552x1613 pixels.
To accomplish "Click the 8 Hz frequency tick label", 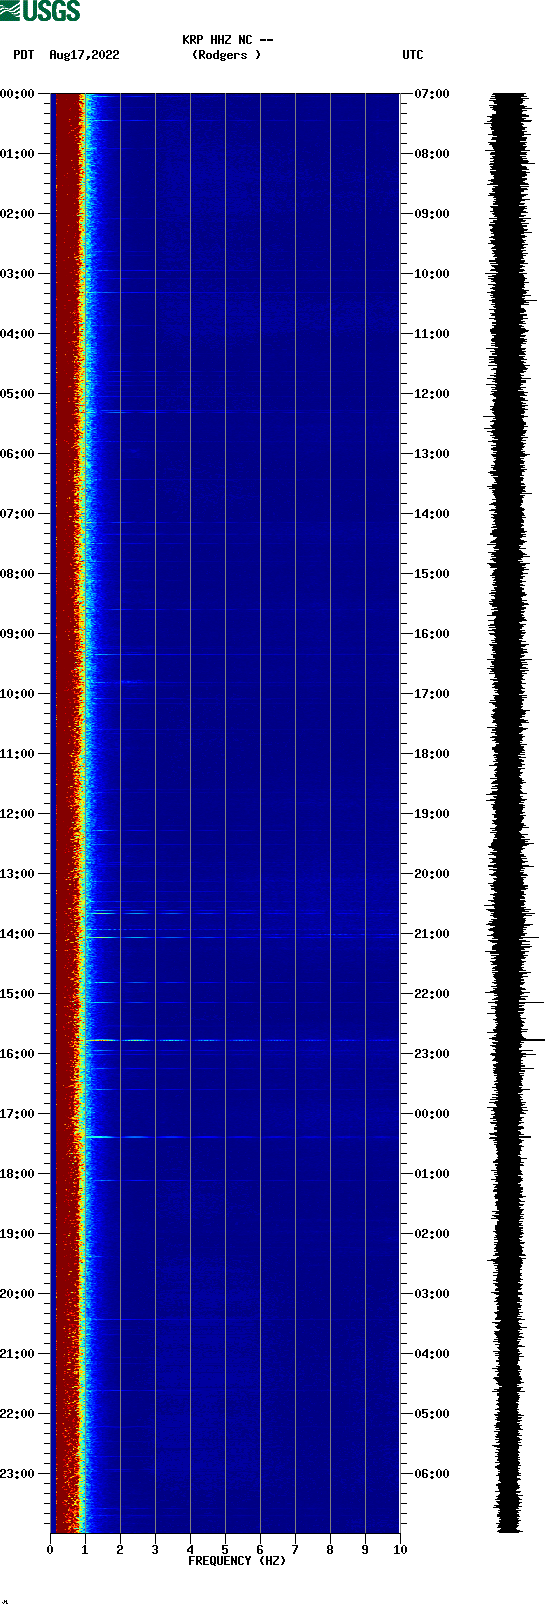I will pyautogui.click(x=330, y=1550).
